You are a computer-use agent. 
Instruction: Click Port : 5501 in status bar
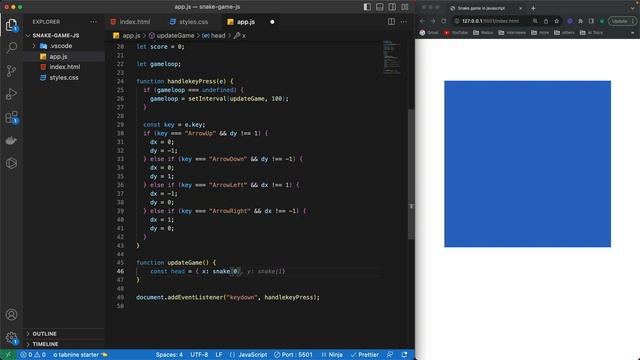pyautogui.click(x=293, y=355)
